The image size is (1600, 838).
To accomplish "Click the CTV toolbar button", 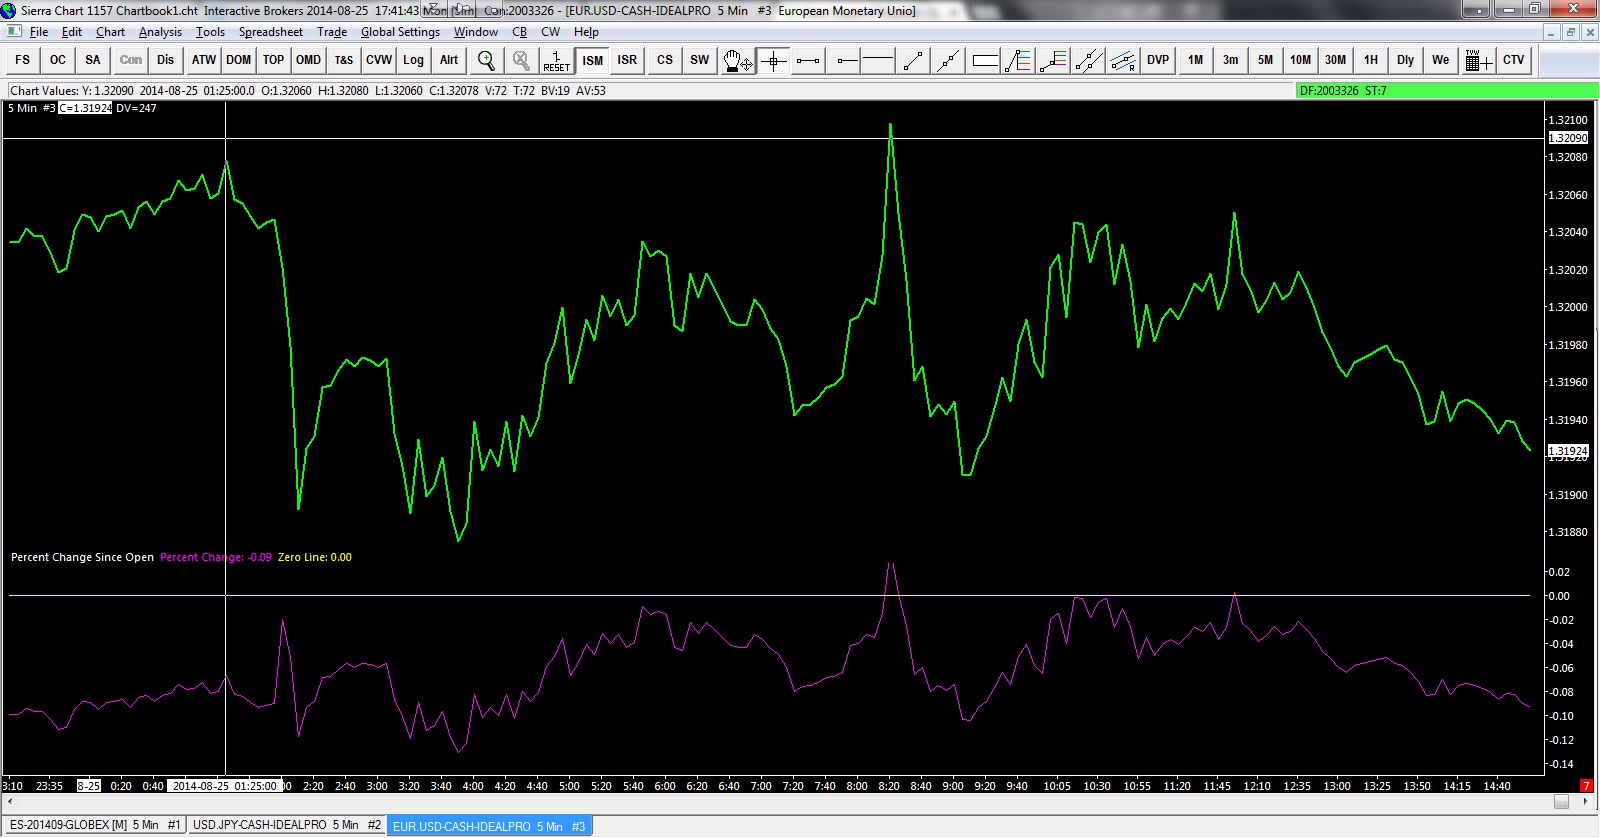I will [1514, 60].
